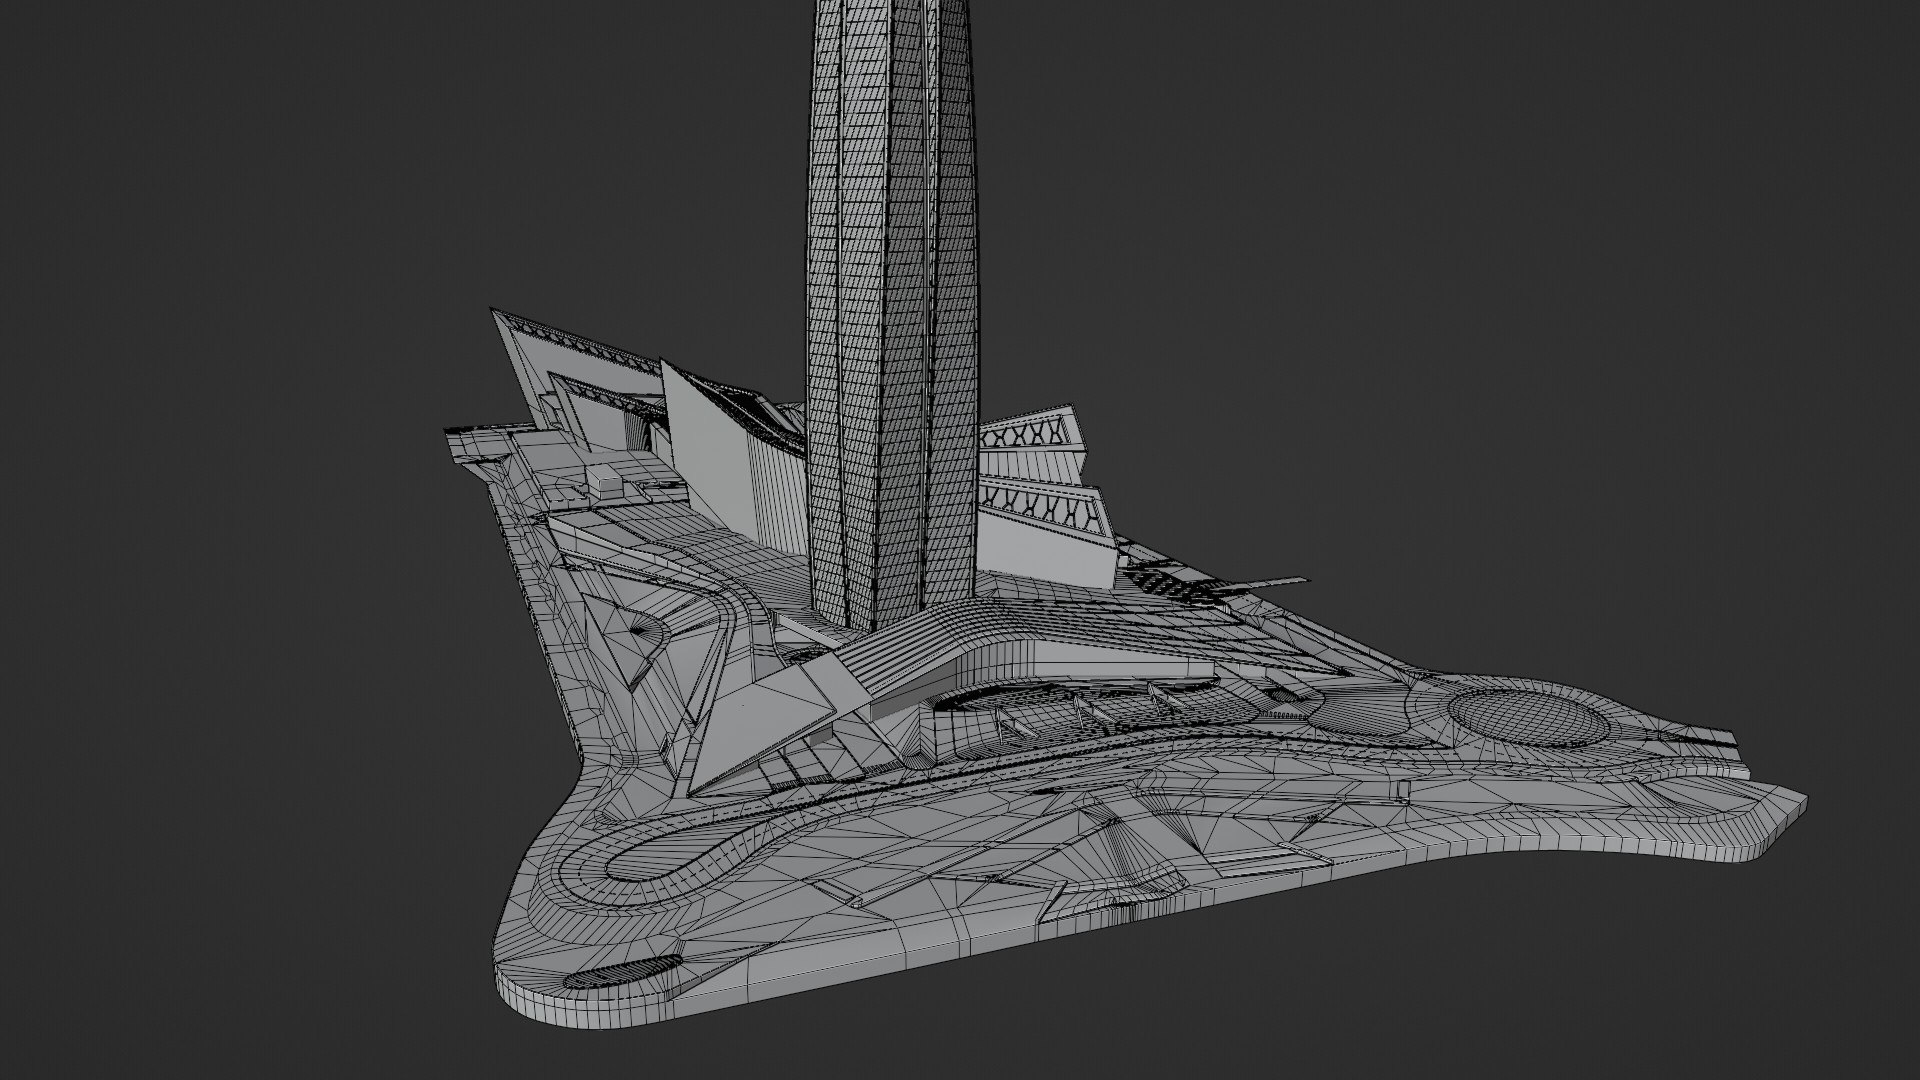The width and height of the screenshot is (1920, 1080).
Task: Select the dark oval opening at platform edge
Action: 621,970
